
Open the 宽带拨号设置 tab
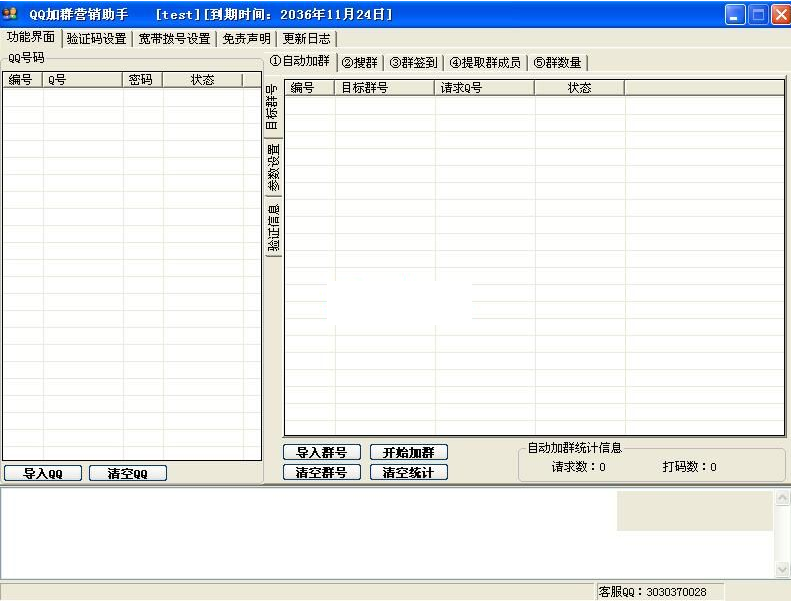174,39
